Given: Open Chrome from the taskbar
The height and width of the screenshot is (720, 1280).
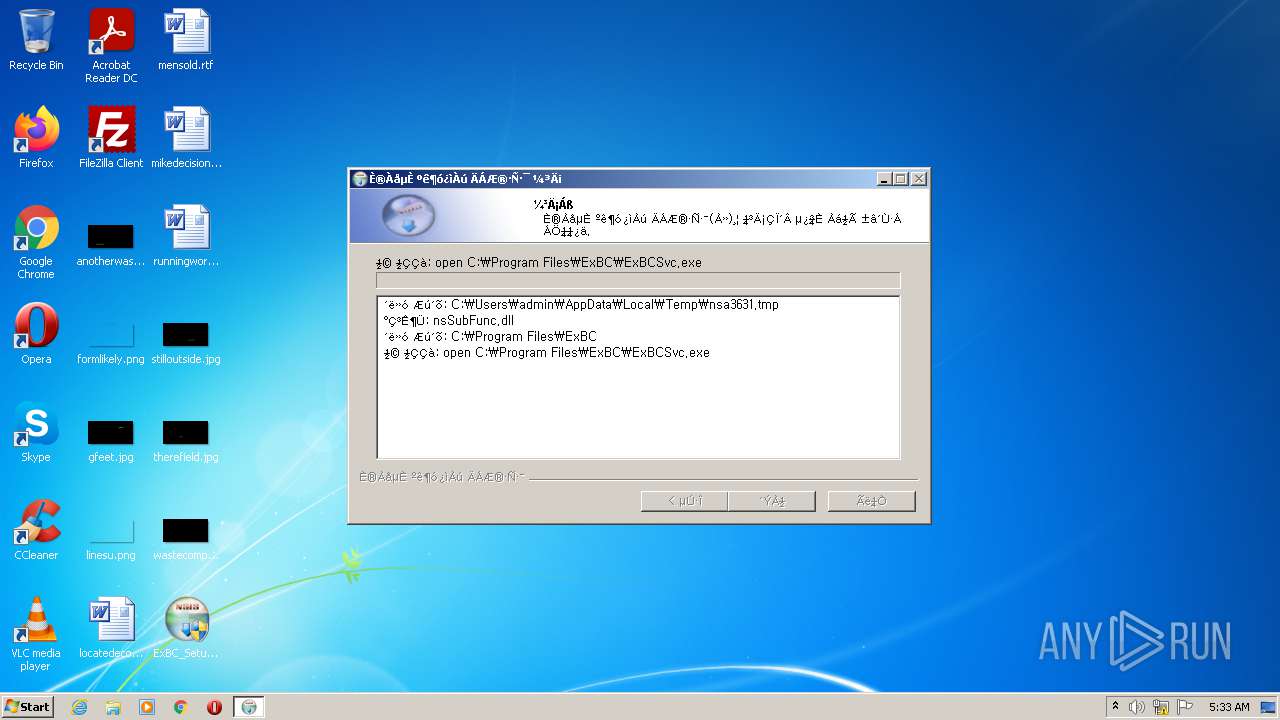Looking at the screenshot, I should click(181, 707).
